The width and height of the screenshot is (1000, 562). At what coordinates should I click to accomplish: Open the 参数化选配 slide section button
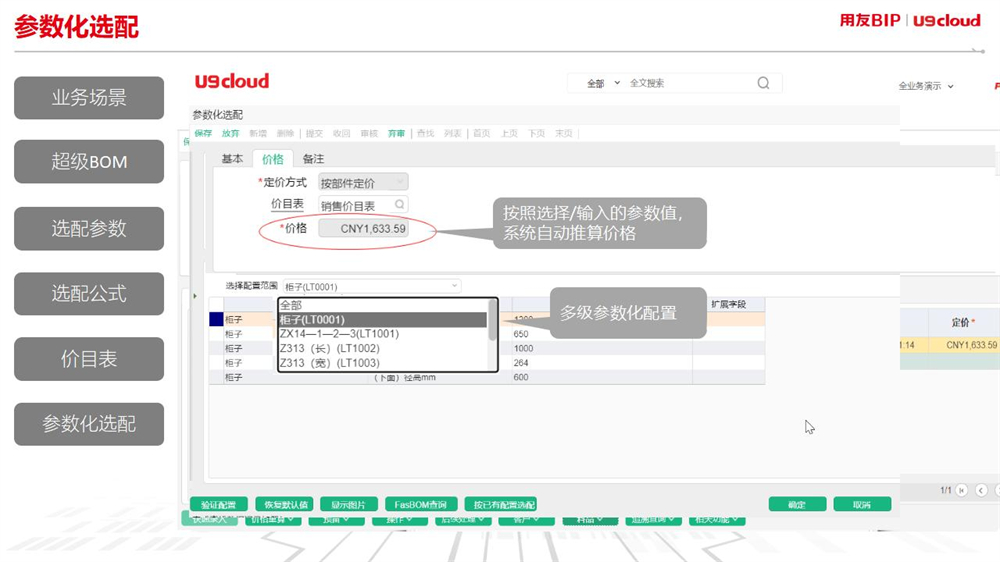[89, 424]
